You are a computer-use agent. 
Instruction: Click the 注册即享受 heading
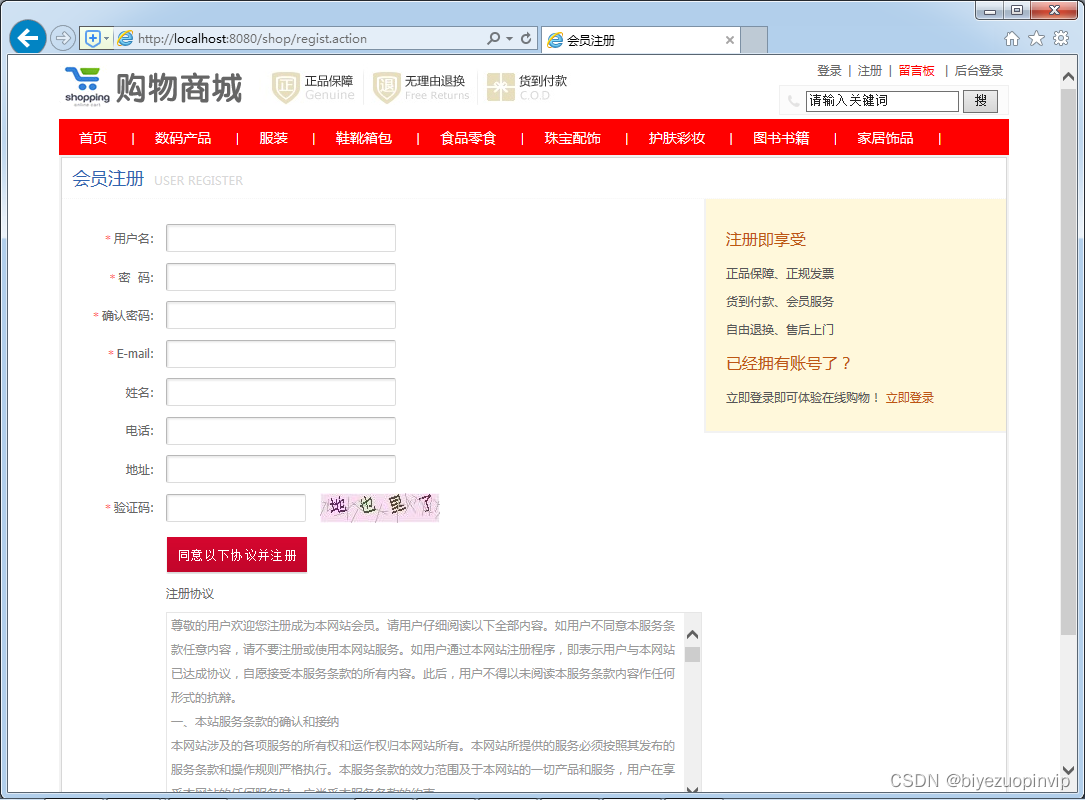[765, 239]
